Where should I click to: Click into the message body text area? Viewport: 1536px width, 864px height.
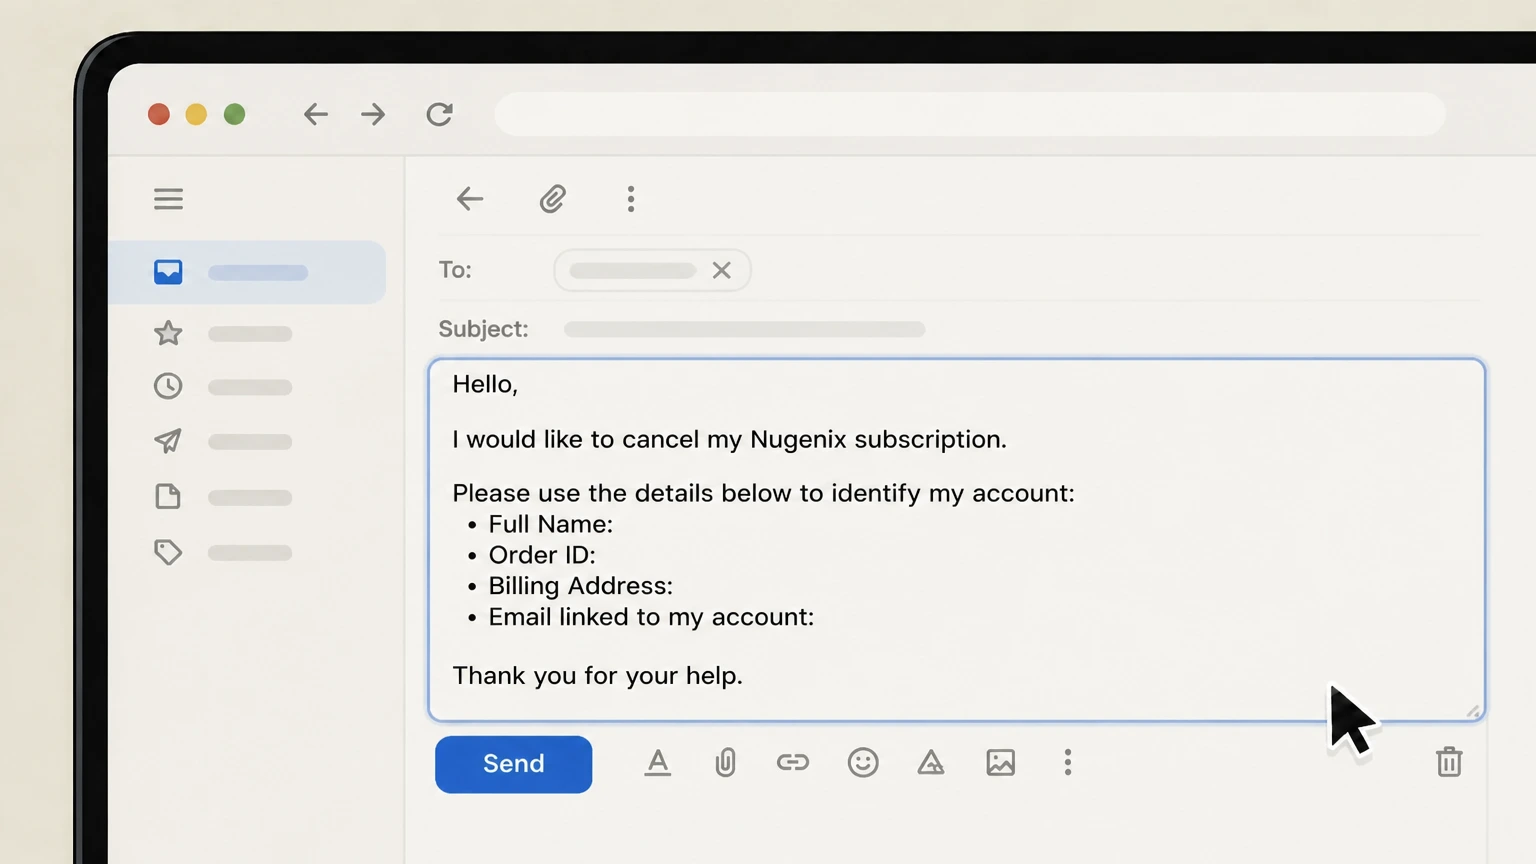click(957, 539)
